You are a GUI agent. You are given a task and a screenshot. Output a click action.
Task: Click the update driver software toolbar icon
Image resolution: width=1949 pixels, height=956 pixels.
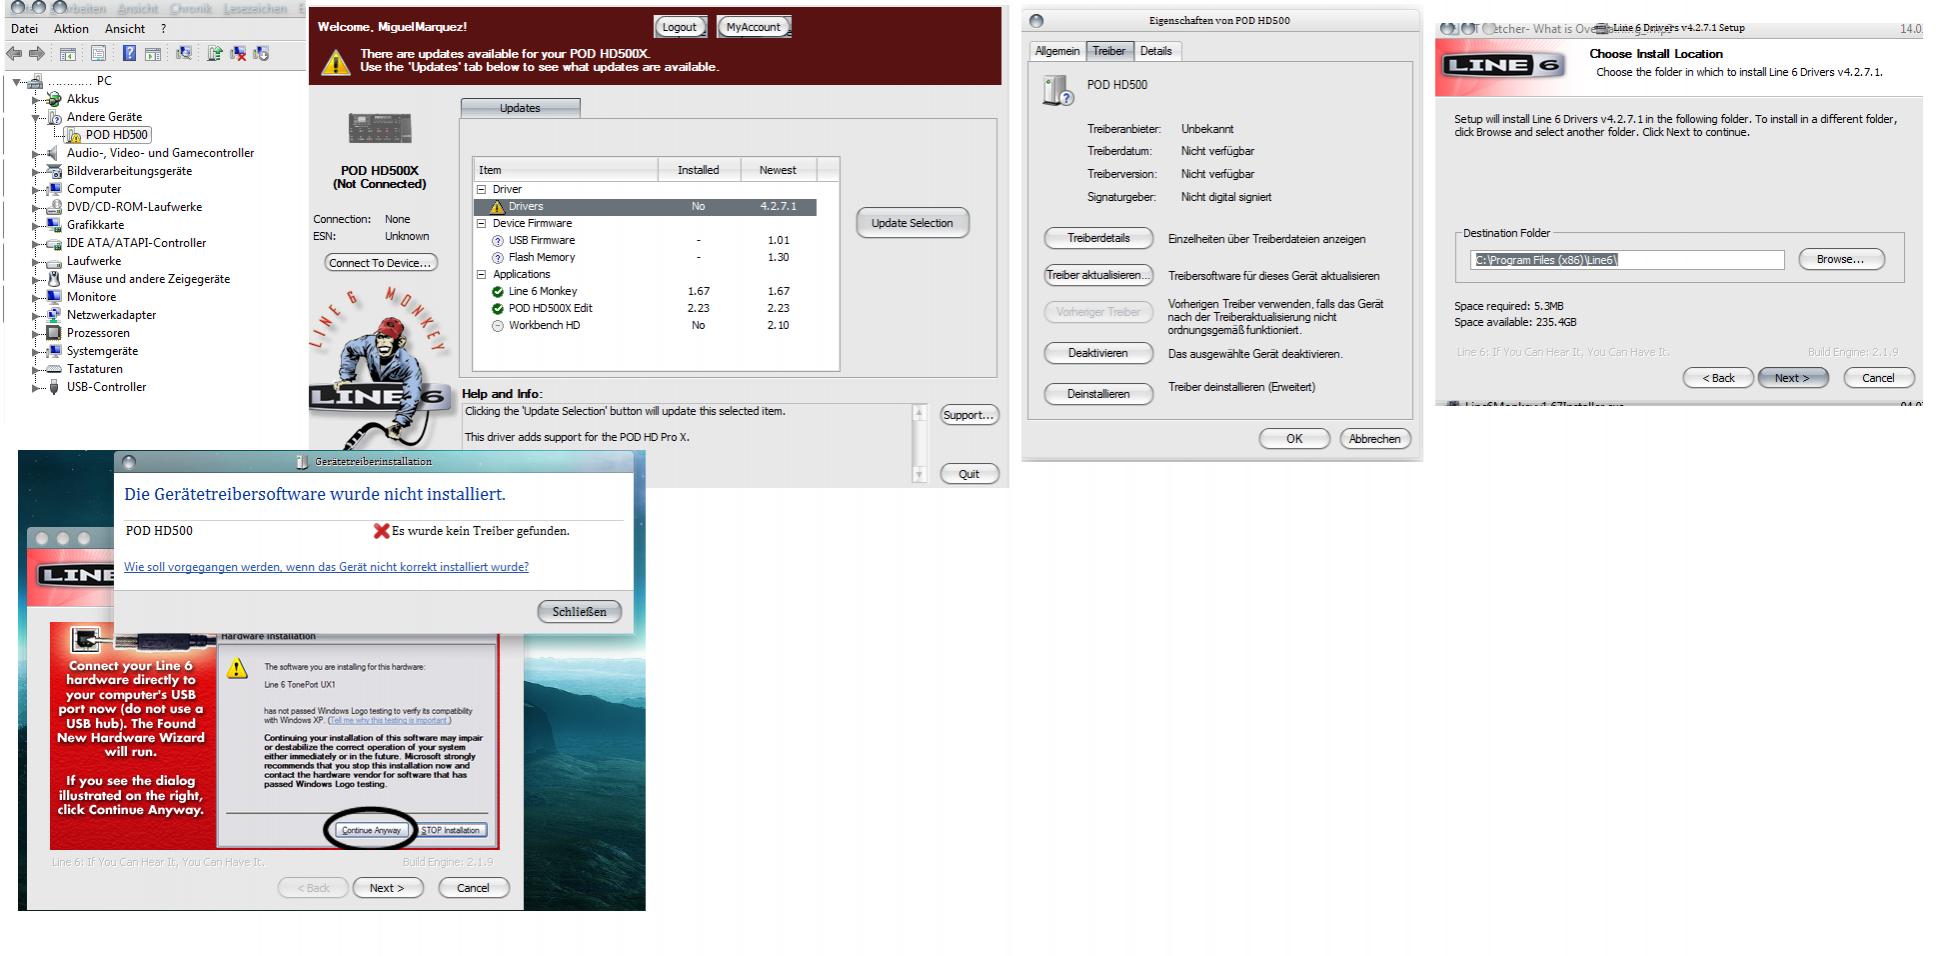pyautogui.click(x=214, y=54)
